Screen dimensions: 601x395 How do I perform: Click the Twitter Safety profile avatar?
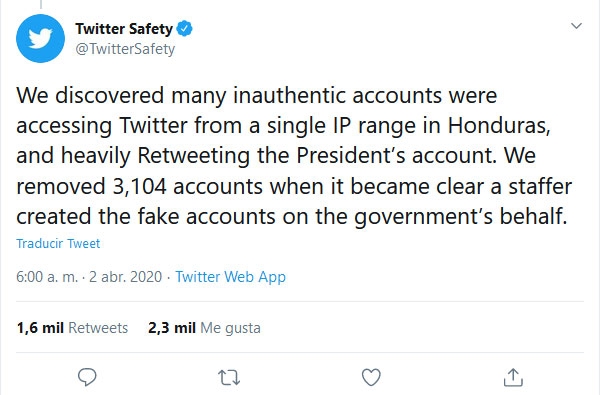tap(40, 38)
